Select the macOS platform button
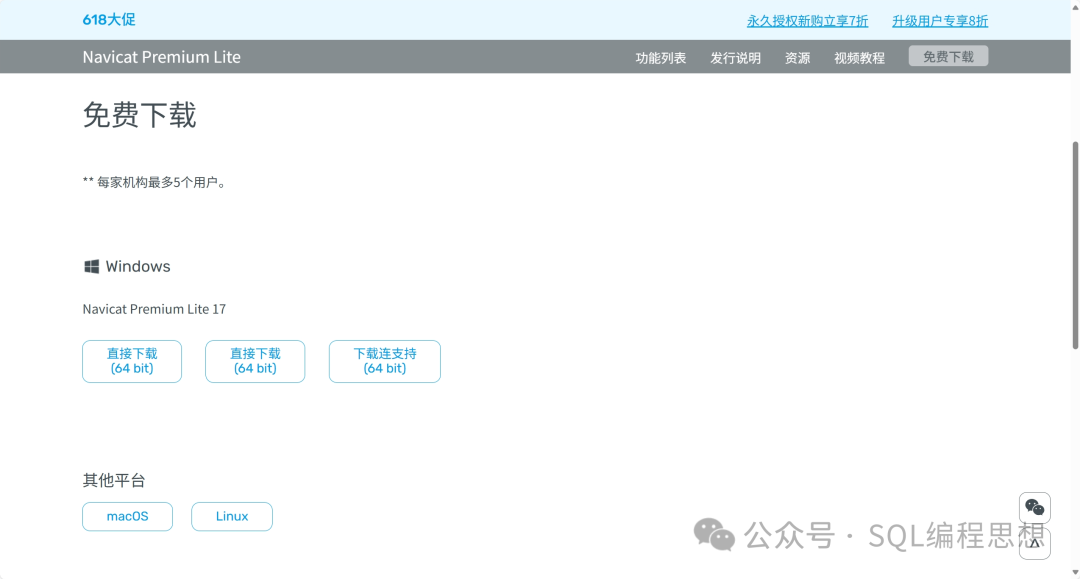This screenshot has width=1080, height=579. 128,516
